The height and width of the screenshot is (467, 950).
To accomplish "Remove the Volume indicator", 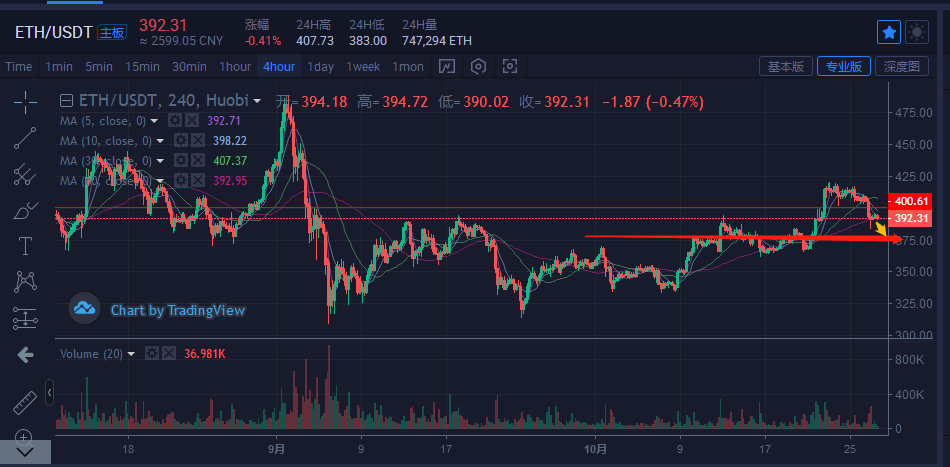I will click(169, 353).
